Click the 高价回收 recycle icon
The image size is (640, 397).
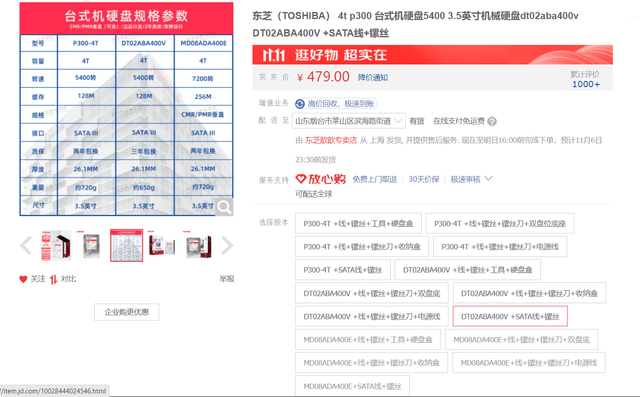300,104
